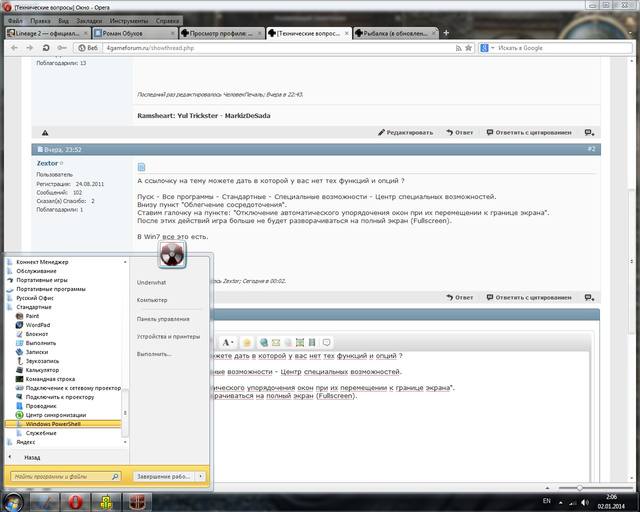This screenshot has height=512, width=640.
Task: Click the user avatar picture in Start menu
Action: coord(172,254)
